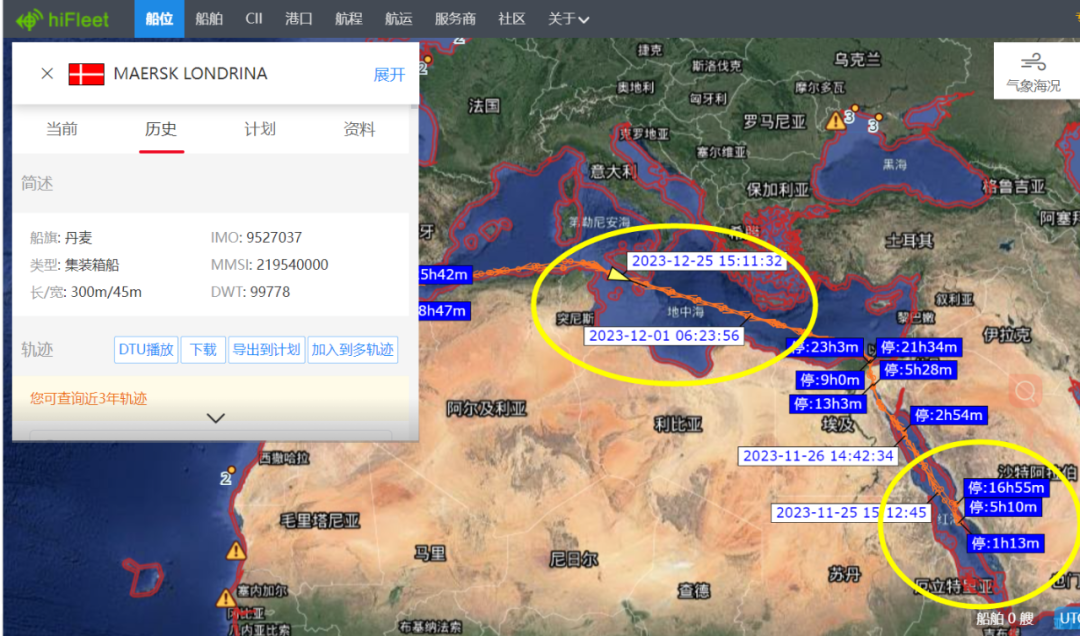
Task: Click the DTU播放 playback button
Action: [x=146, y=350]
